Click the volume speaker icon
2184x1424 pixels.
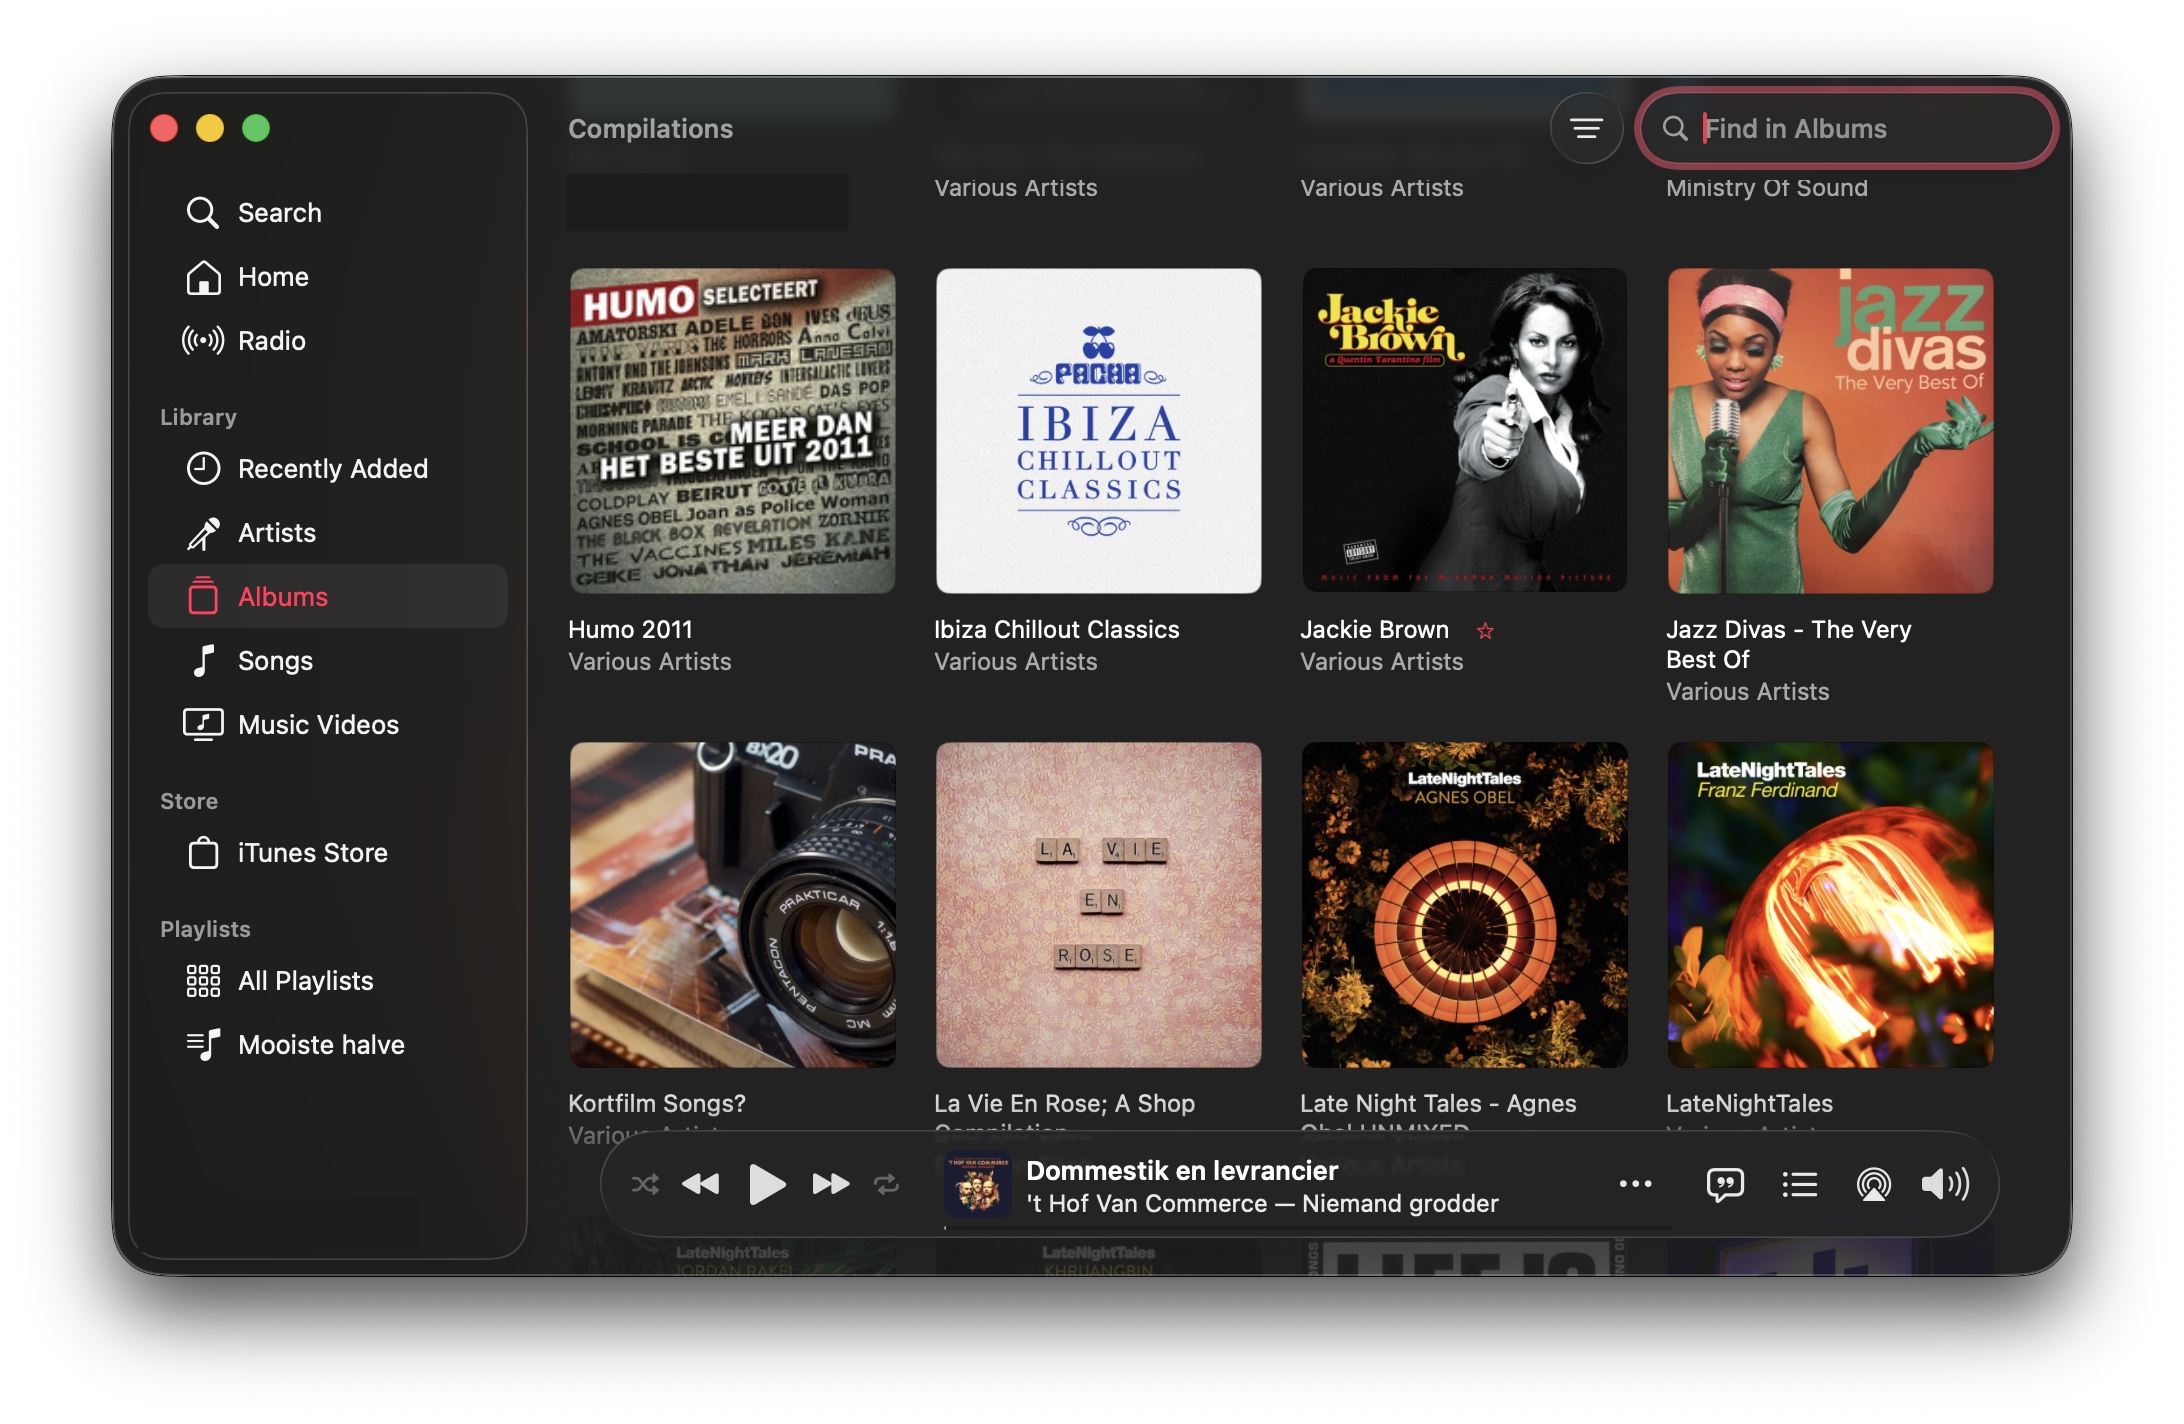(1944, 1185)
